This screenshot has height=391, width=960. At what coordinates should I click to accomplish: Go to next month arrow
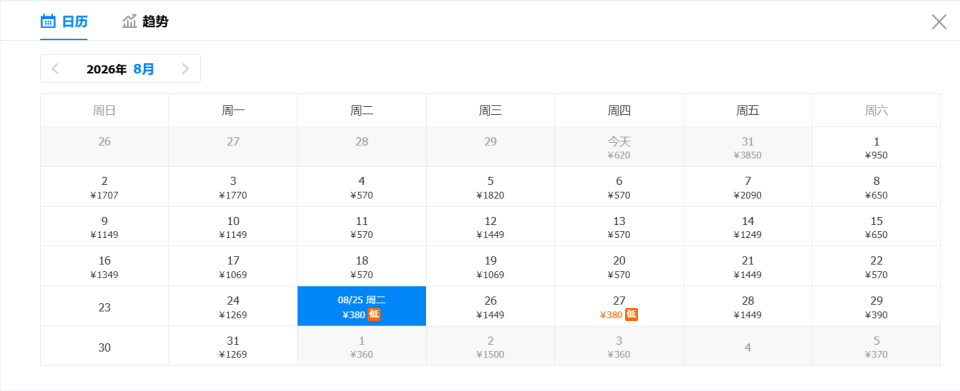pyautogui.click(x=186, y=69)
